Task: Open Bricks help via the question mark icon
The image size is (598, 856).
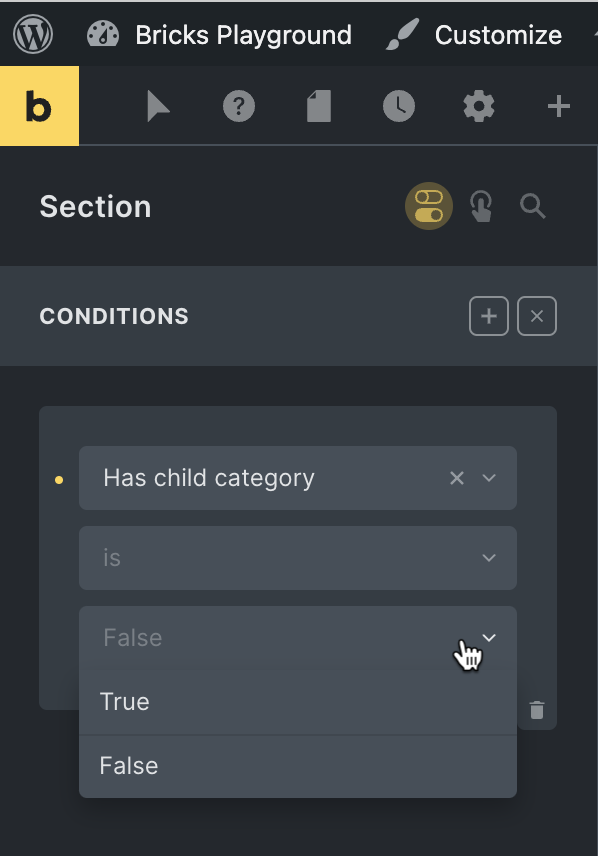Action: (238, 105)
